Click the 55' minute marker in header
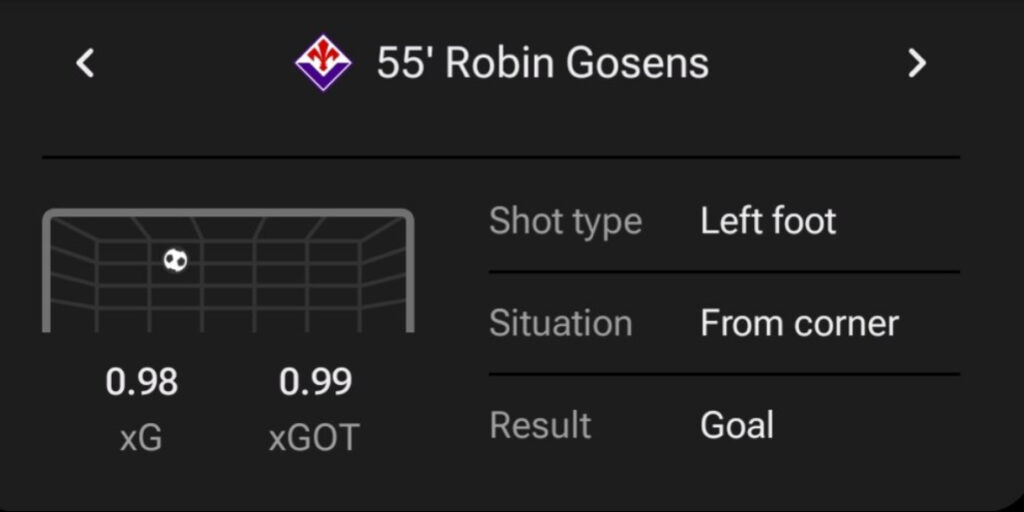1024x512 pixels. tap(405, 64)
